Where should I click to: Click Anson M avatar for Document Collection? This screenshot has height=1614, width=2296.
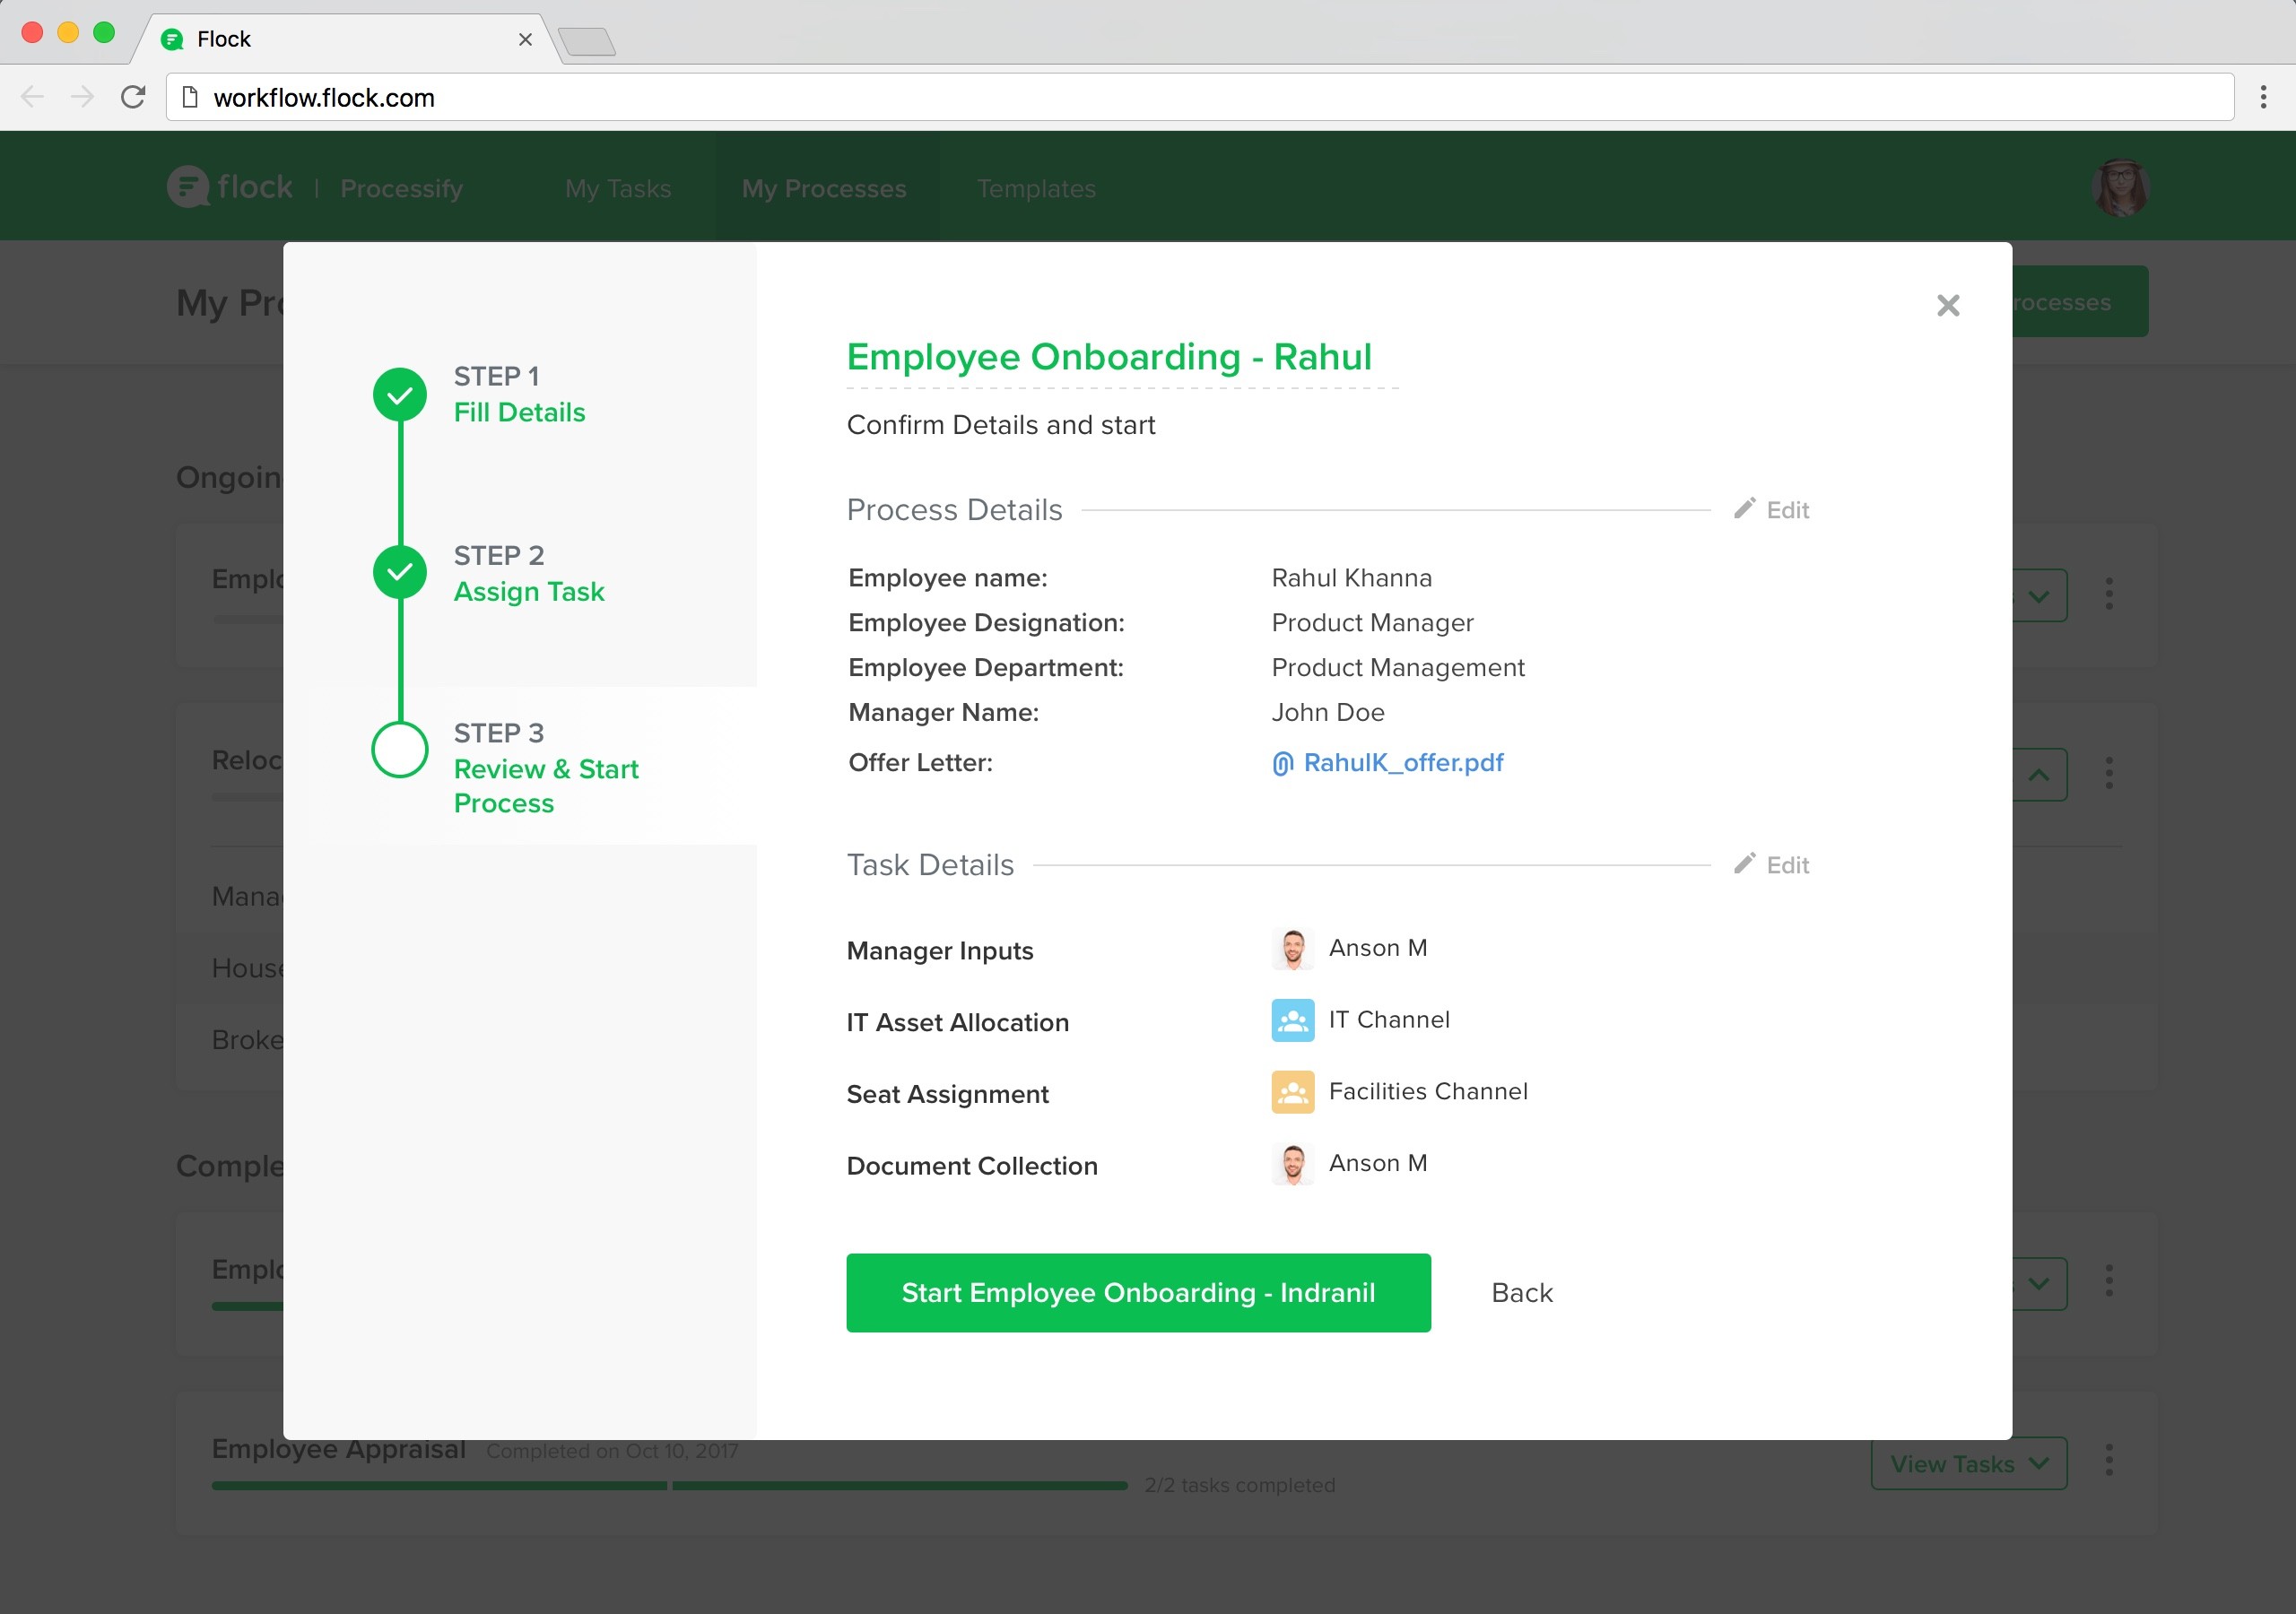click(x=1293, y=1164)
